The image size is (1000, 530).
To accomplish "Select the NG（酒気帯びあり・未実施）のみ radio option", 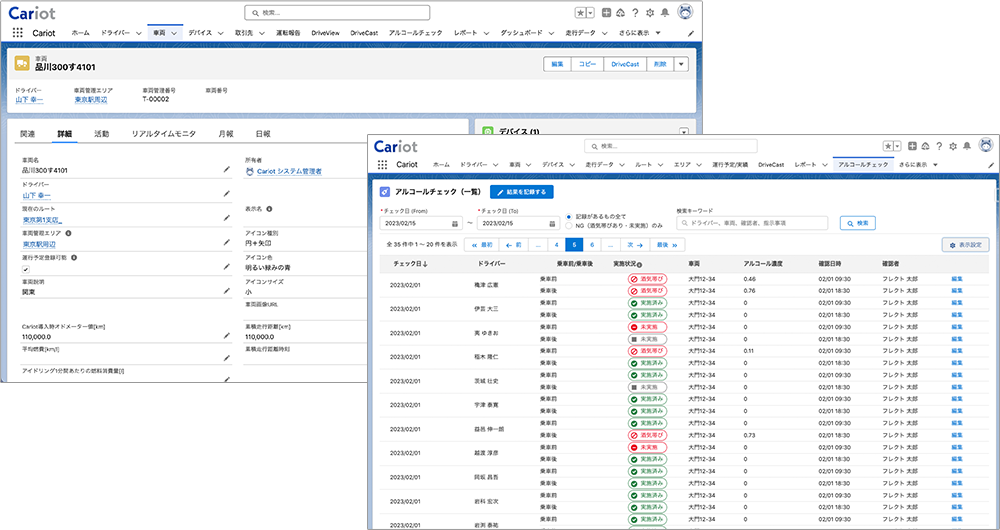I will [568, 225].
